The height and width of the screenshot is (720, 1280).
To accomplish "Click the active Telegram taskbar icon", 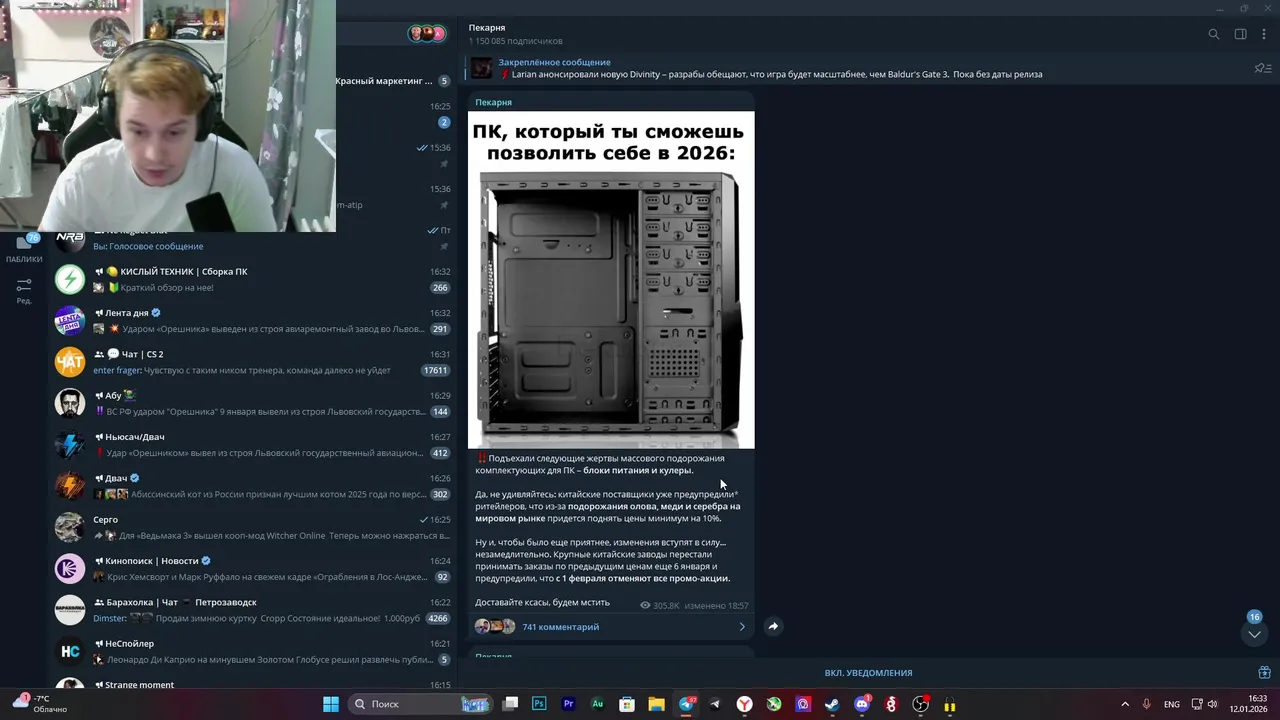I will point(687,704).
